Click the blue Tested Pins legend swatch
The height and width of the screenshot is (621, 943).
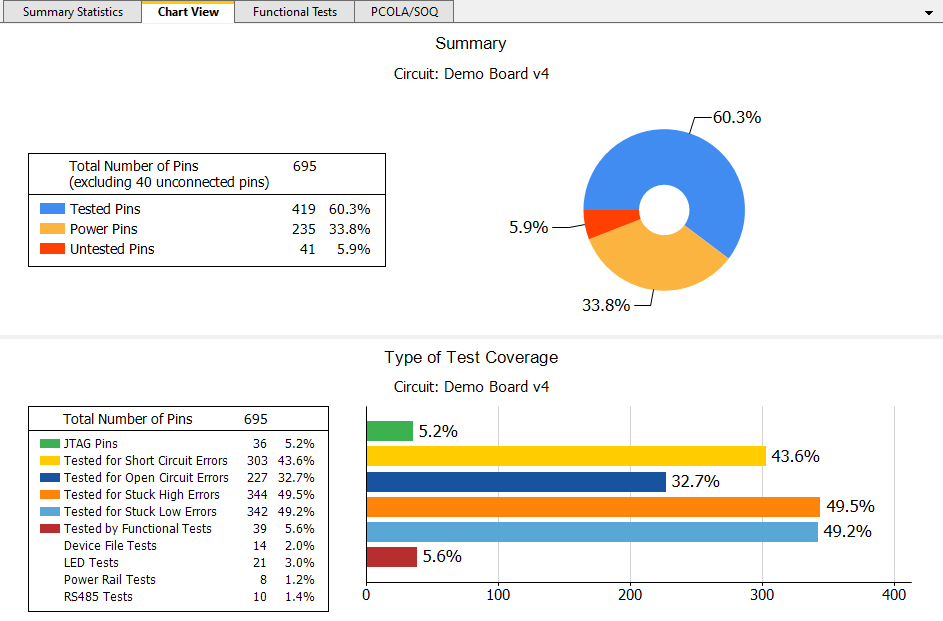pos(52,209)
